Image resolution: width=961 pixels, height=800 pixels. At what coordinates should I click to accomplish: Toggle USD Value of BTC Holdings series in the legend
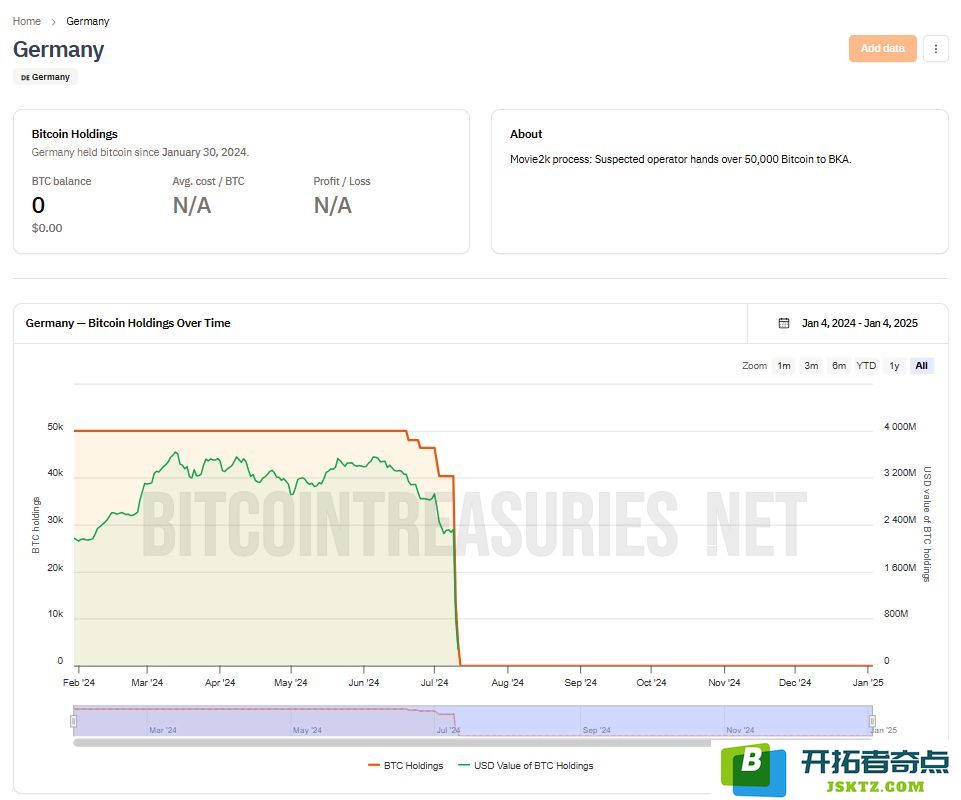(526, 766)
